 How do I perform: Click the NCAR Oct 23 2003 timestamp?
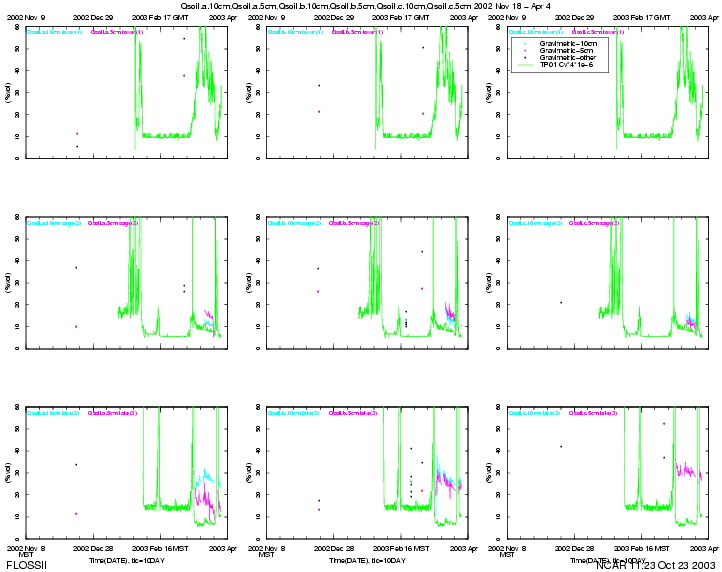point(657,566)
